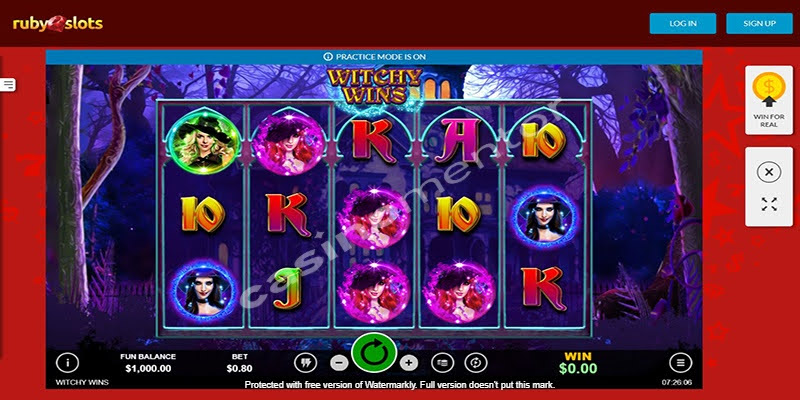
Task: Enable autoplay with circular arrows icon
Action: (x=476, y=363)
